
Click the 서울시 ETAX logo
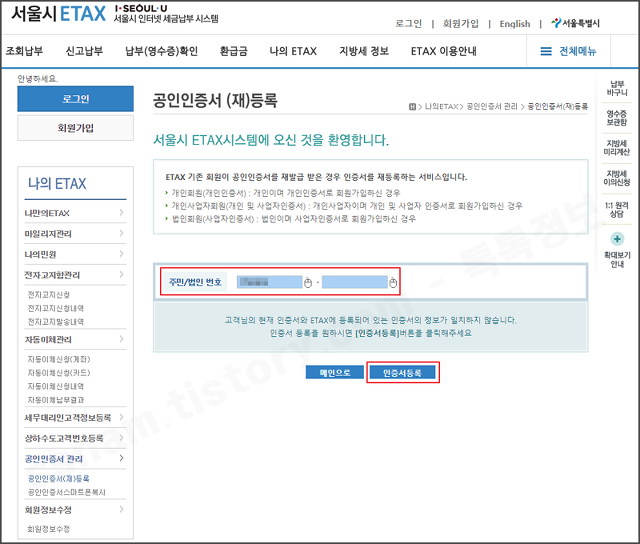58,13
